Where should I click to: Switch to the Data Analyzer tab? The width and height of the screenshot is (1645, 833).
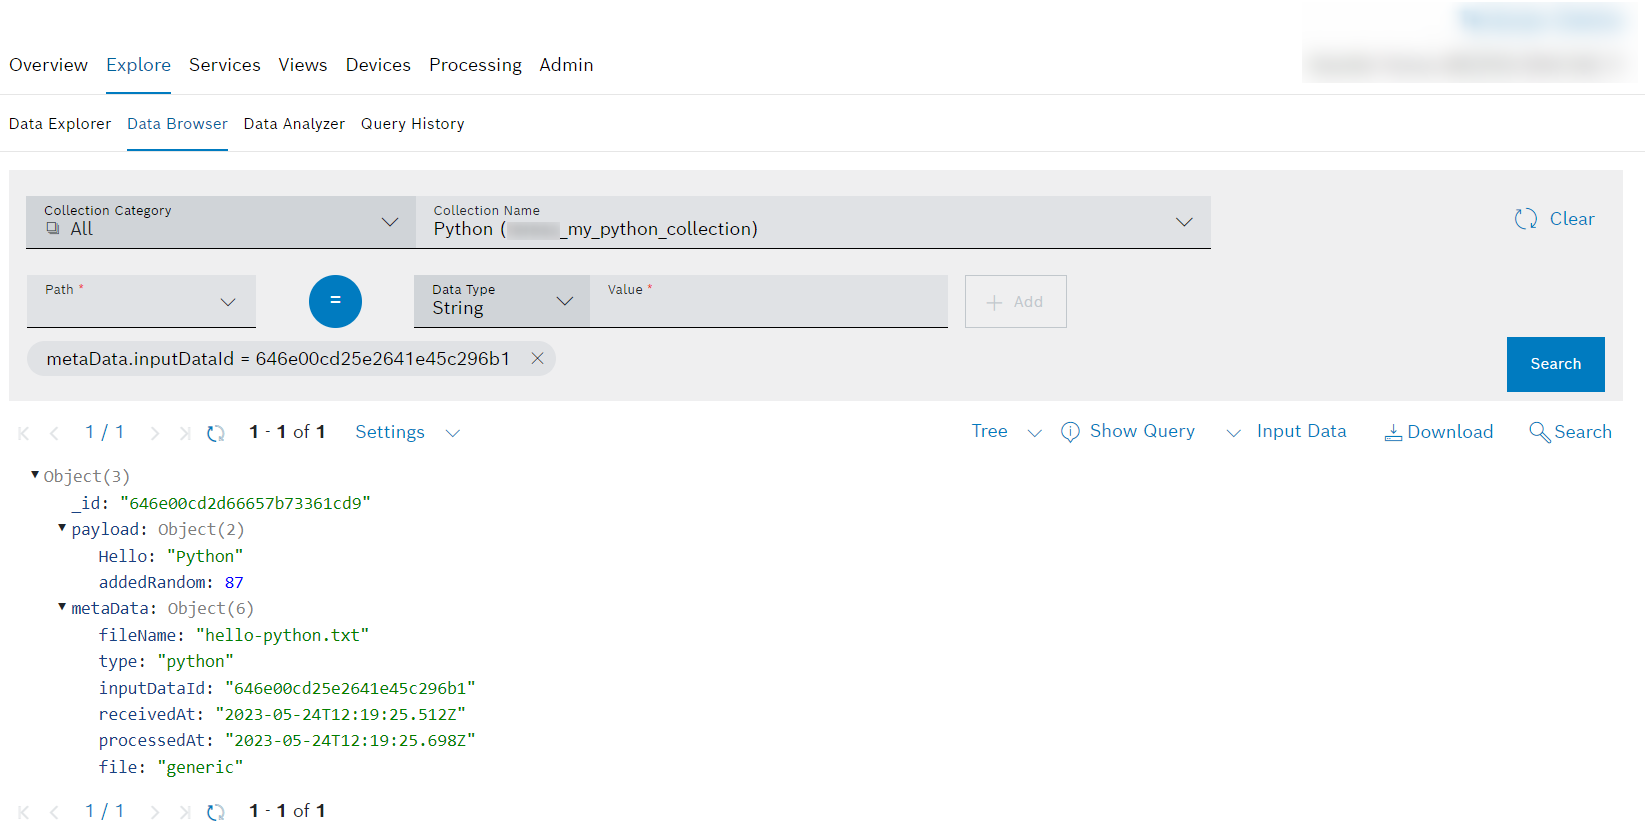[294, 124]
